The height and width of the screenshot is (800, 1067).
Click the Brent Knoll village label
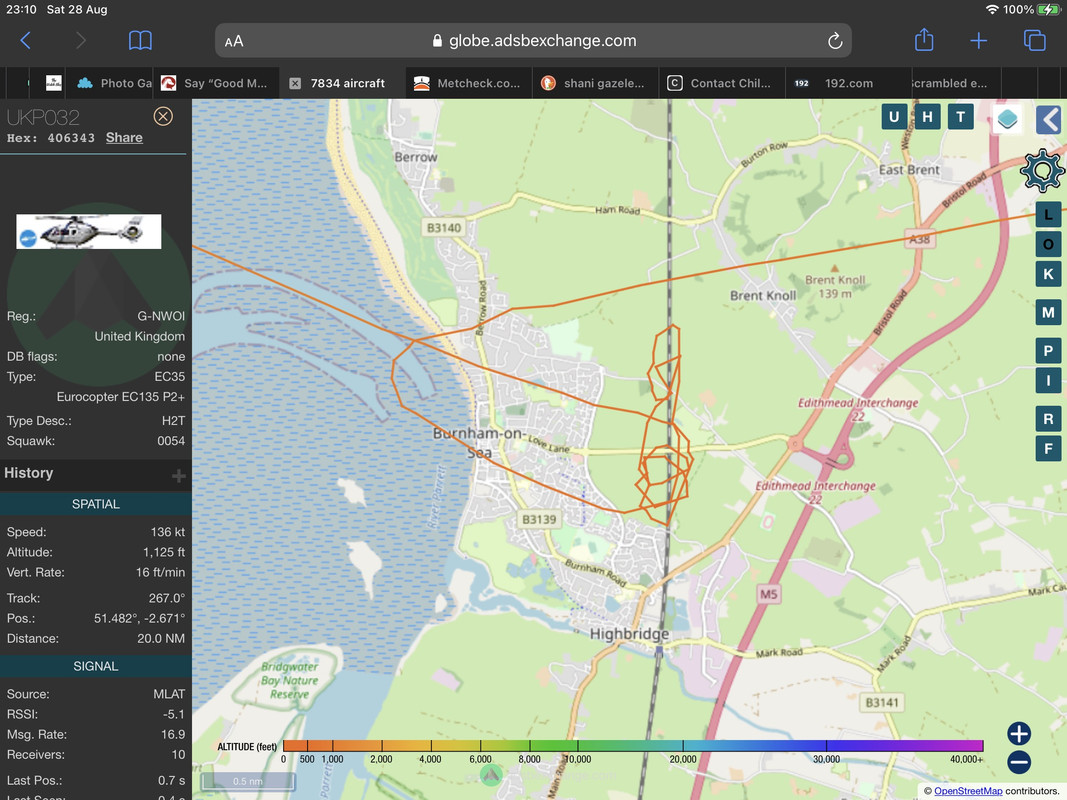tap(763, 295)
